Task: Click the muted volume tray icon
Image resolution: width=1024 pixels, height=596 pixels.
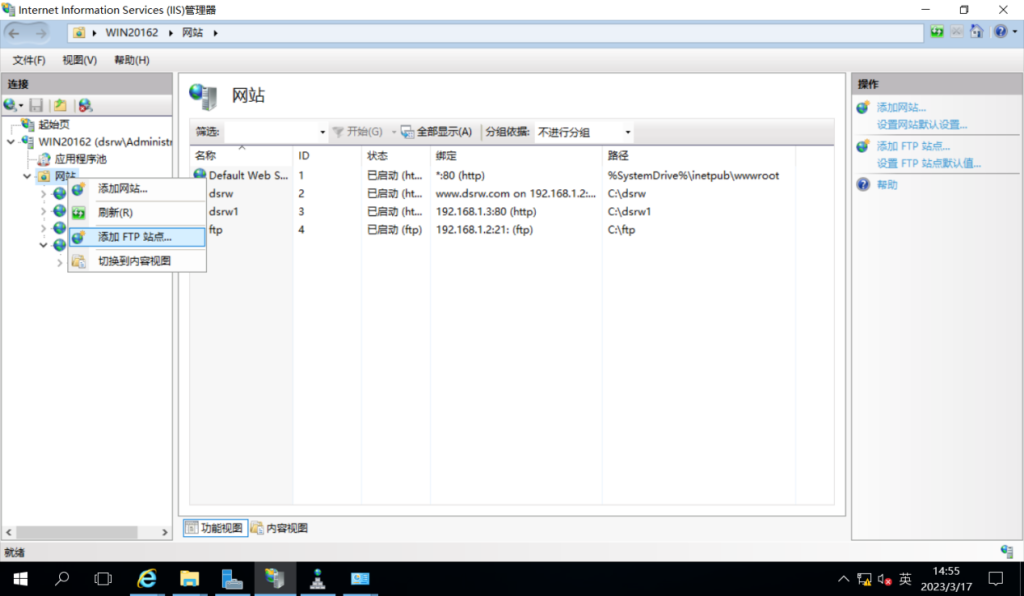Action: pos(885,579)
